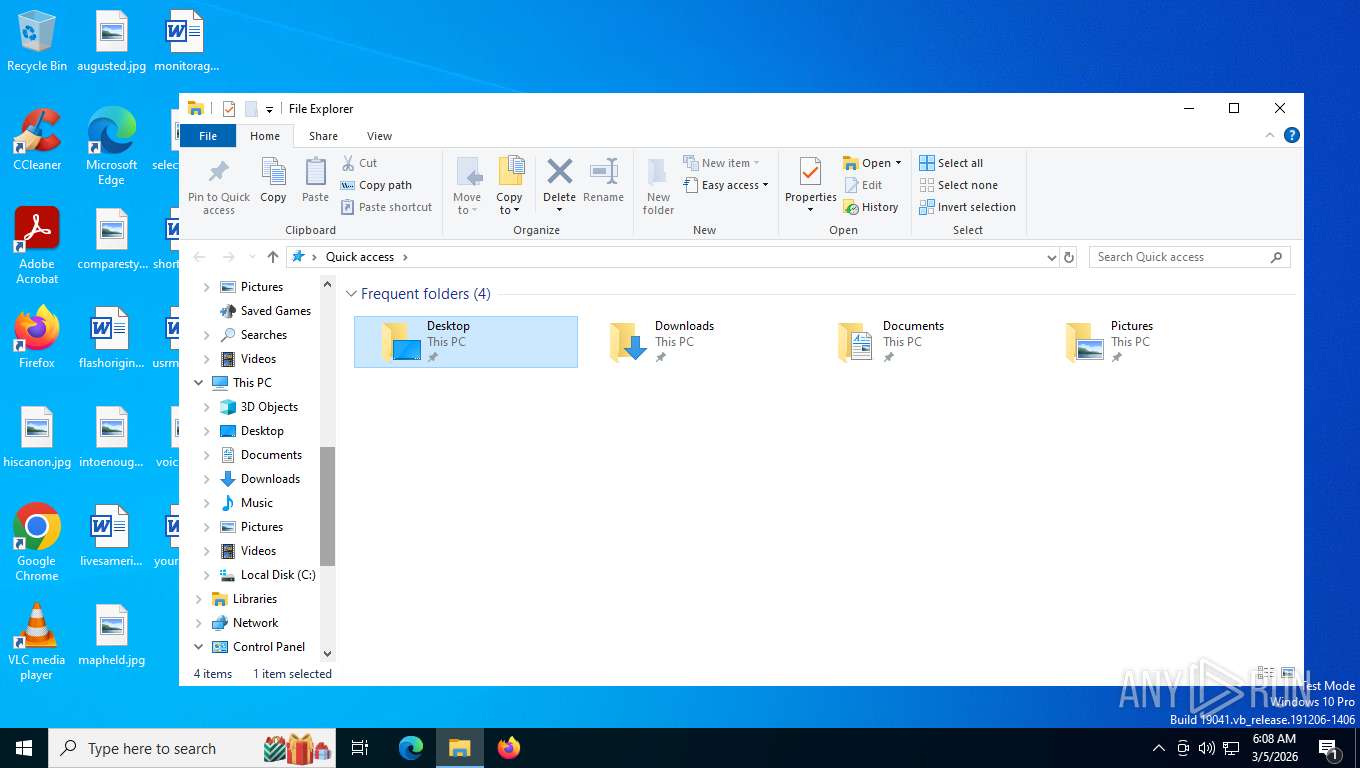1360x768 pixels.
Task: Expand Local Disk (C:) tree node
Action: [x=207, y=575]
